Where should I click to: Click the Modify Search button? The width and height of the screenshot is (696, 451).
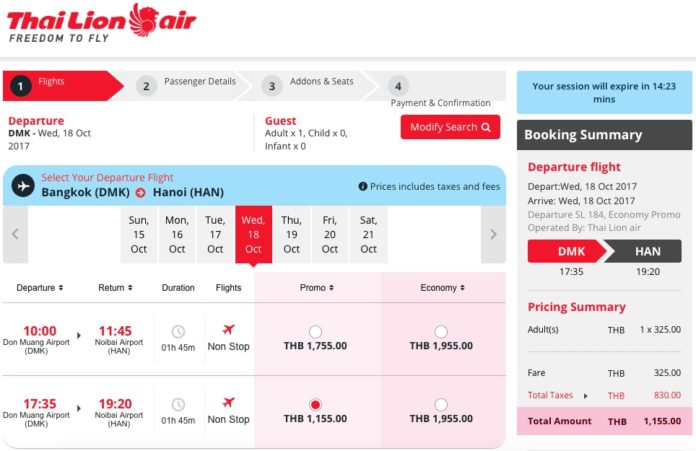point(450,127)
